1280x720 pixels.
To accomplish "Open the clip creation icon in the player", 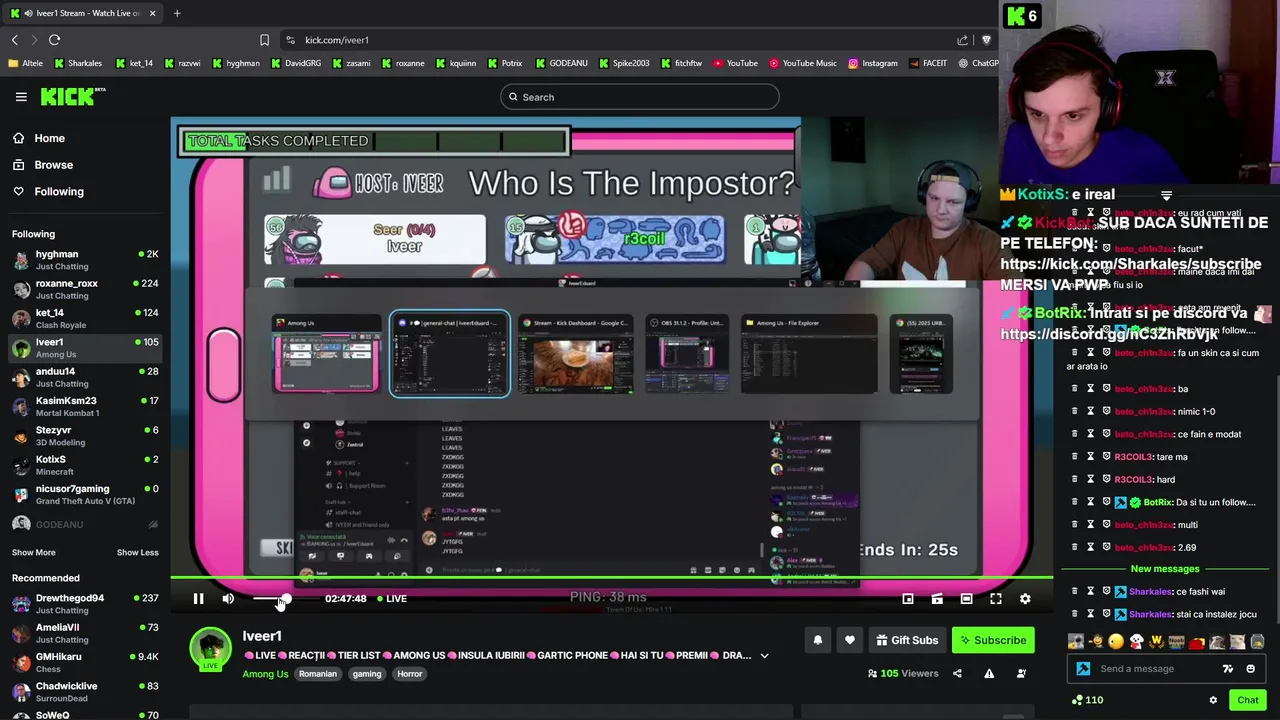I will (x=937, y=598).
